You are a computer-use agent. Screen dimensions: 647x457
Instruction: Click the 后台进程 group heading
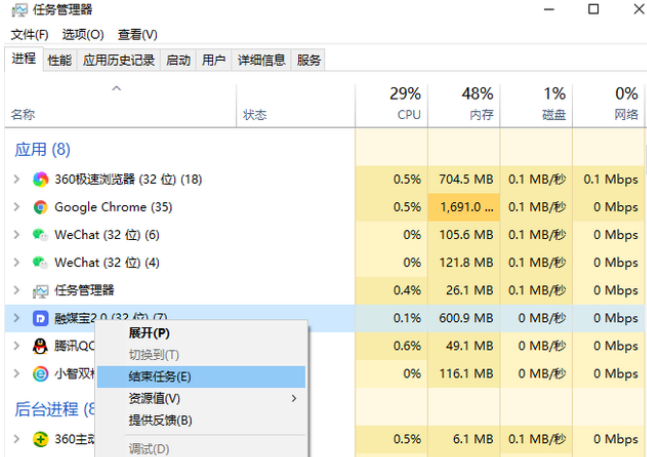coord(55,409)
